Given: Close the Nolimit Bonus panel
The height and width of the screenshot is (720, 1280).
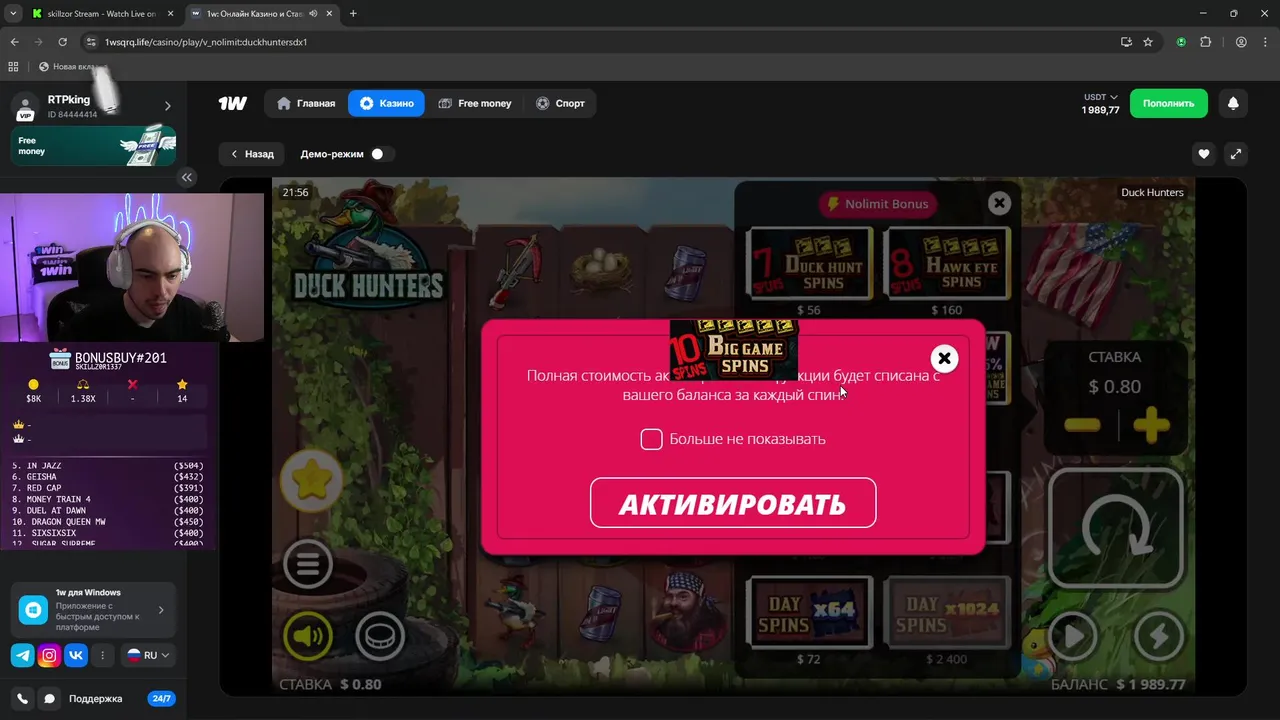Looking at the screenshot, I should [999, 203].
